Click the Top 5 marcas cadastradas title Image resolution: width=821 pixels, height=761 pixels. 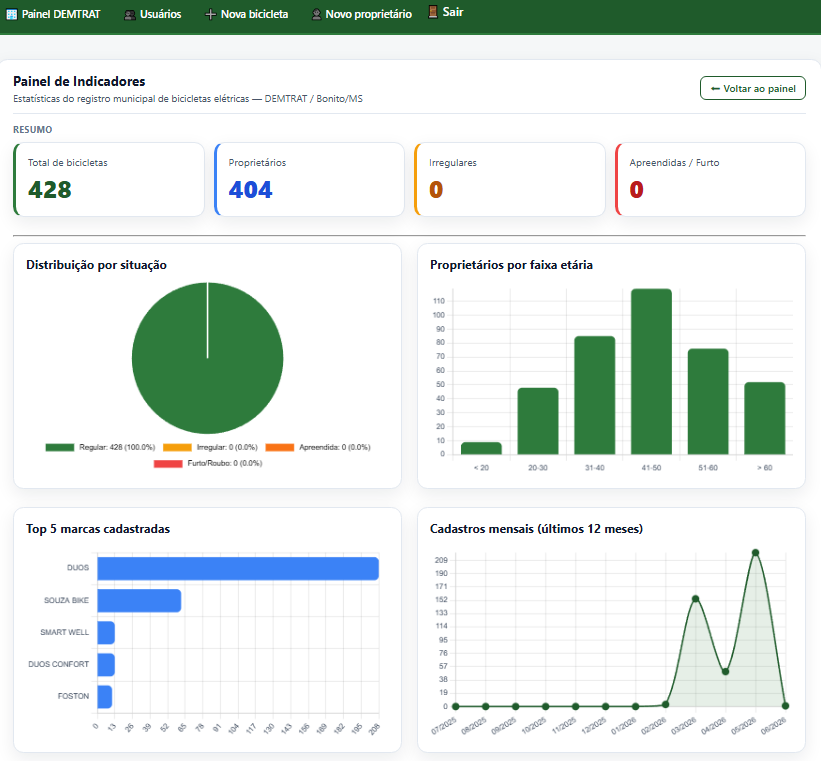[x=98, y=529]
